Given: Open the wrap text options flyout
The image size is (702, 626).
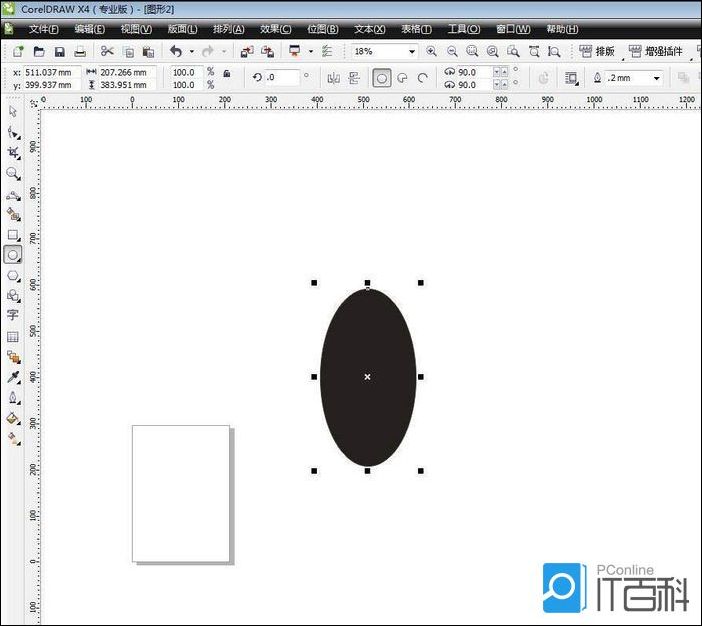Looking at the screenshot, I should [572, 78].
